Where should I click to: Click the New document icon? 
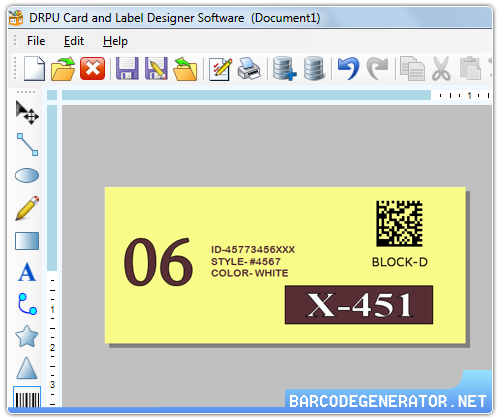pyautogui.click(x=34, y=69)
